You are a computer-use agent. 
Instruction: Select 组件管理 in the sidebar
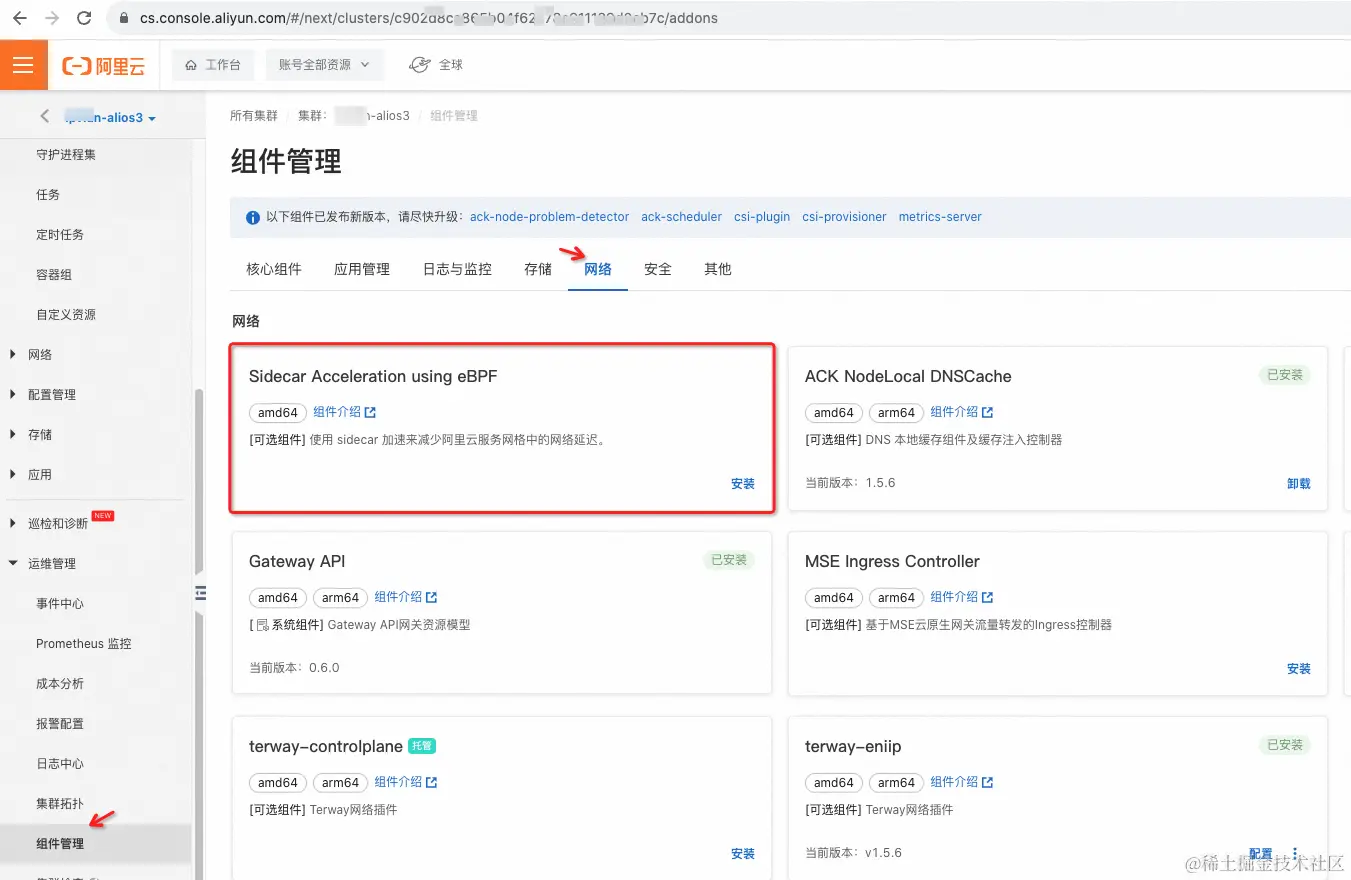pyautogui.click(x=60, y=844)
